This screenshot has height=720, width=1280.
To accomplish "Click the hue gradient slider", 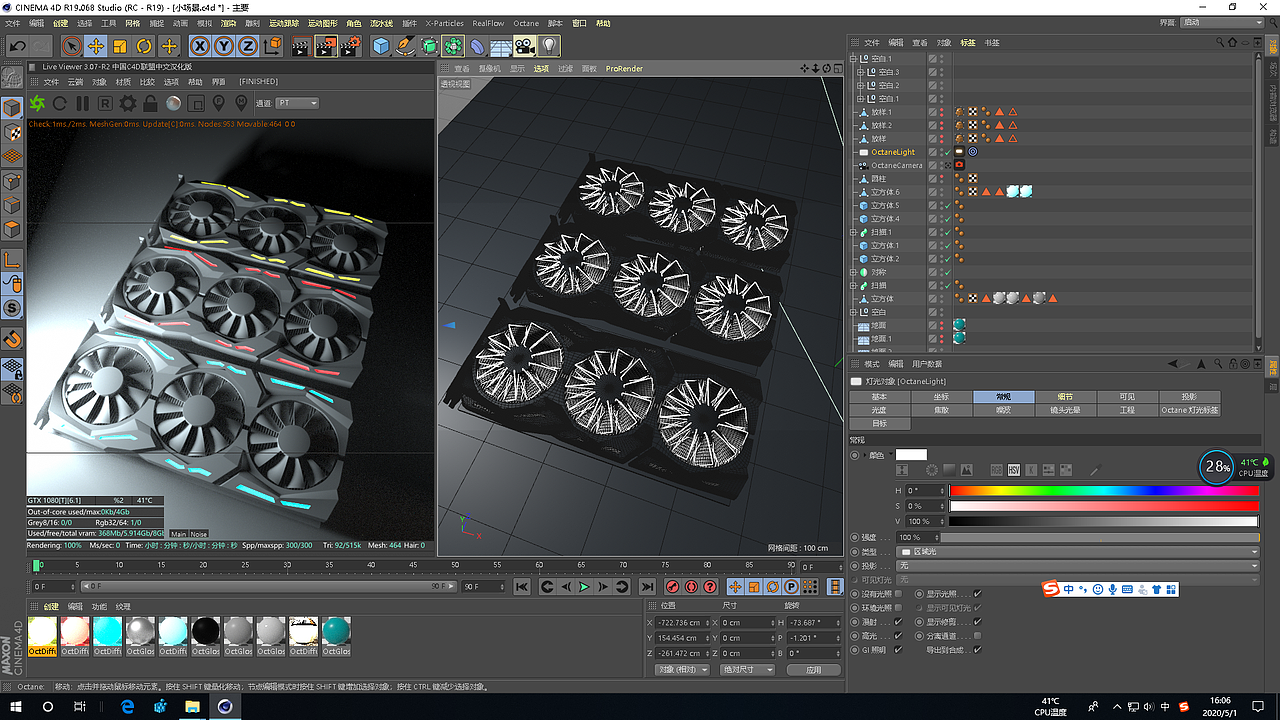I will (1104, 491).
